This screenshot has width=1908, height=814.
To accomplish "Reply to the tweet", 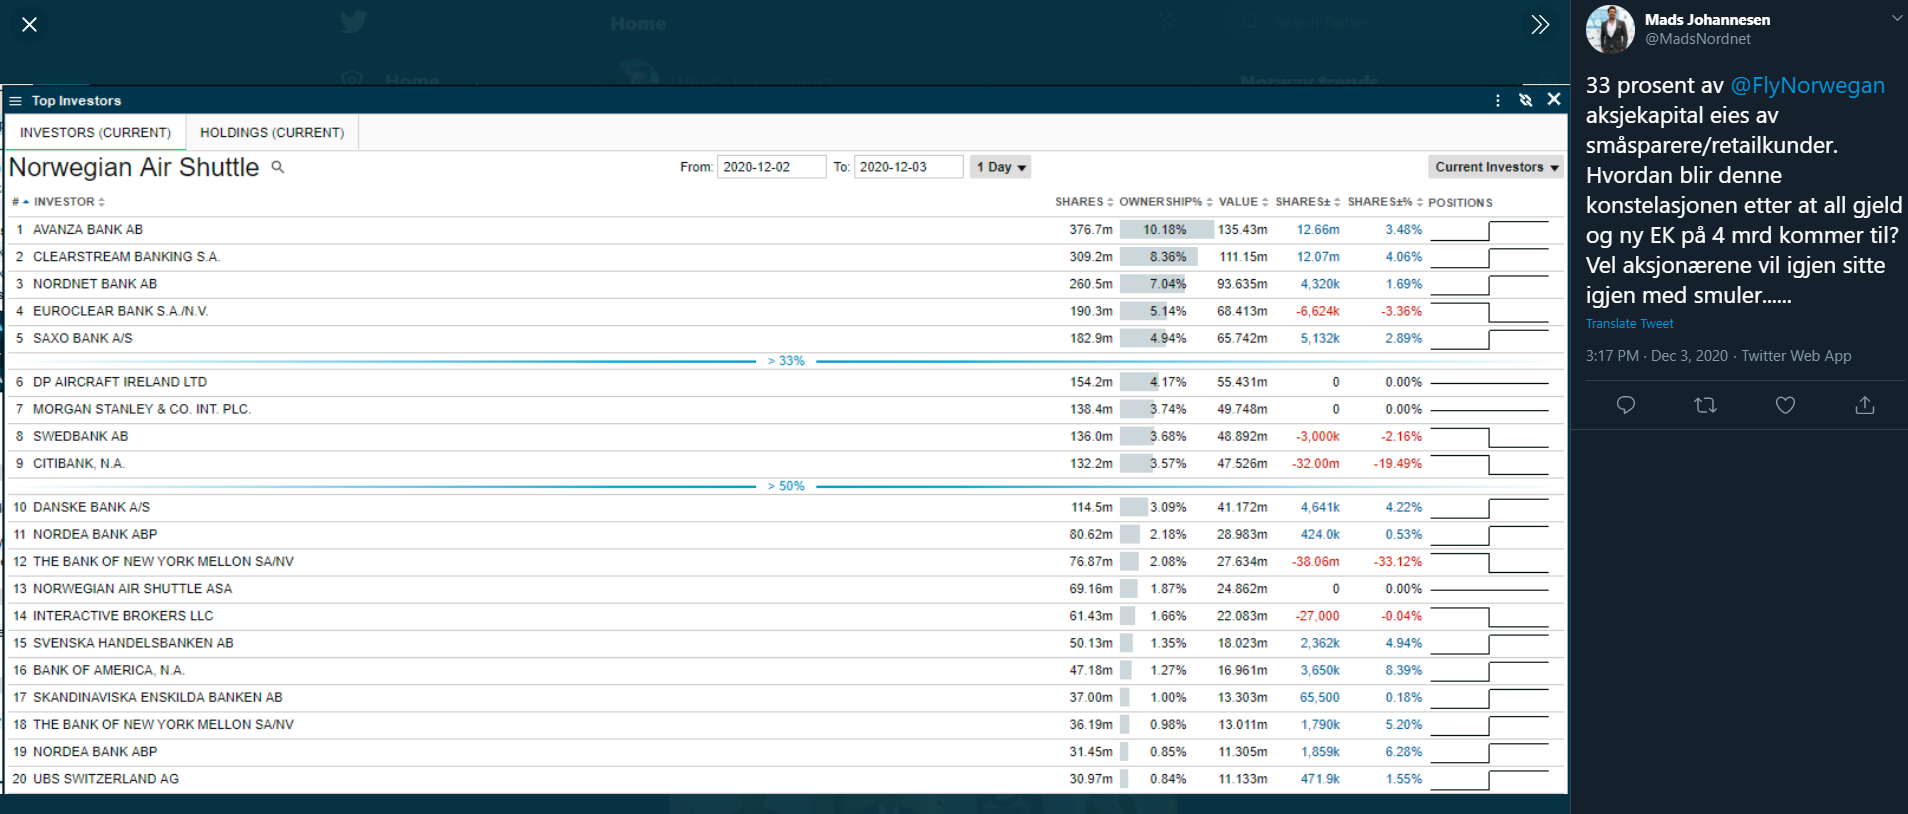I will 1626,405.
